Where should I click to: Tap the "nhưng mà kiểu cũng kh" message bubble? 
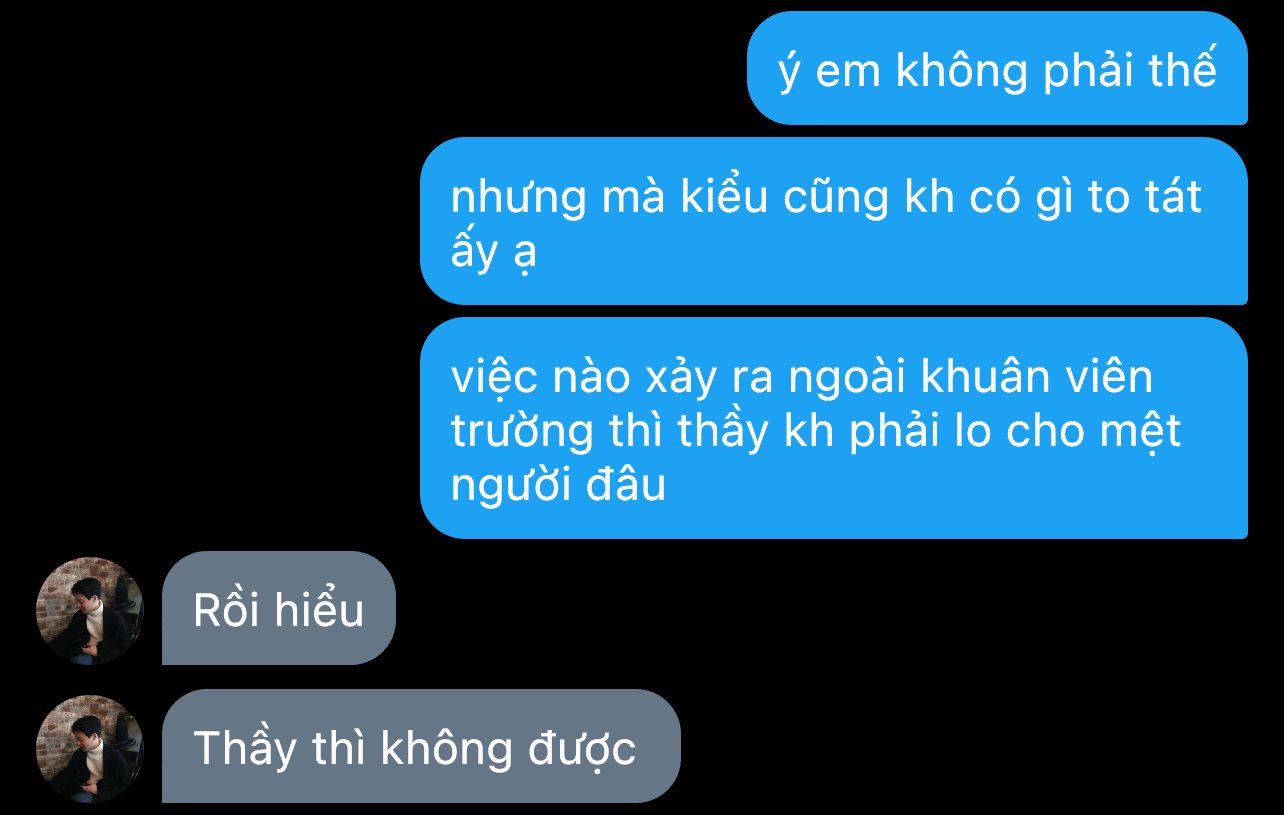point(834,221)
